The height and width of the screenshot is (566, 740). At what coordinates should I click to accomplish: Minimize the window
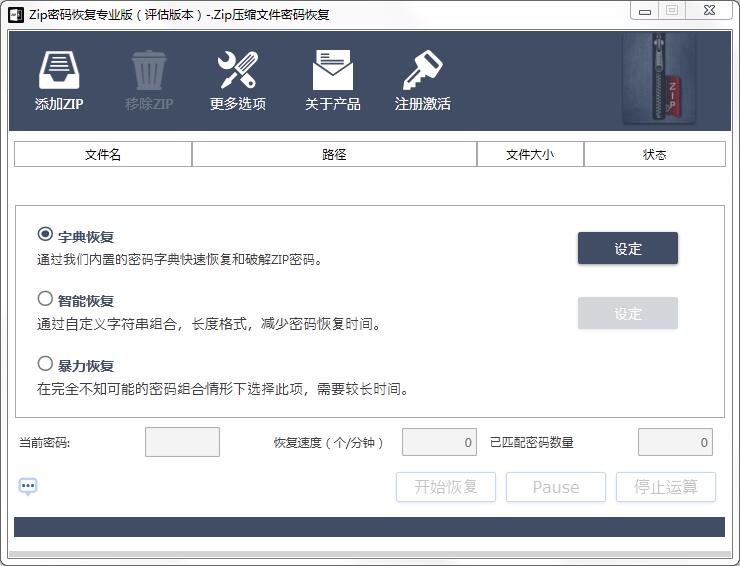point(645,11)
